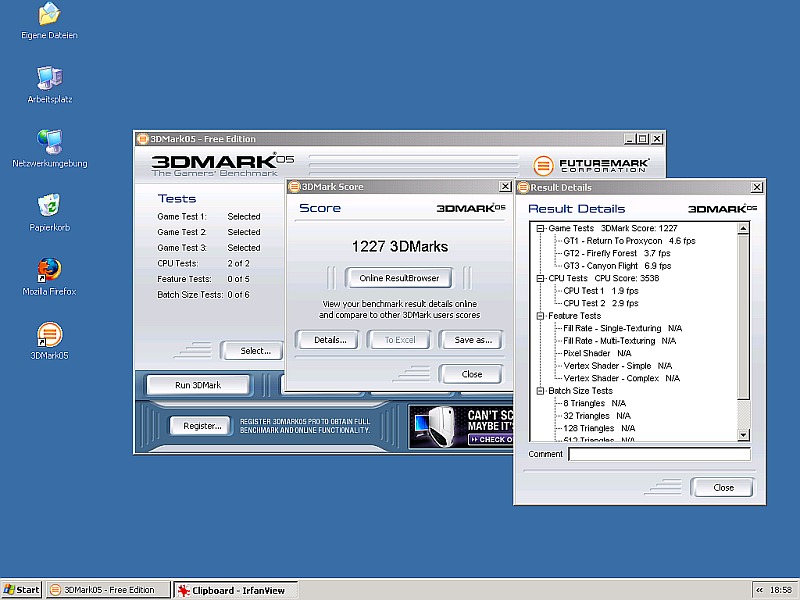800x600 pixels.
Task: Select Vertex Shader - Simple row
Action: tap(617, 366)
